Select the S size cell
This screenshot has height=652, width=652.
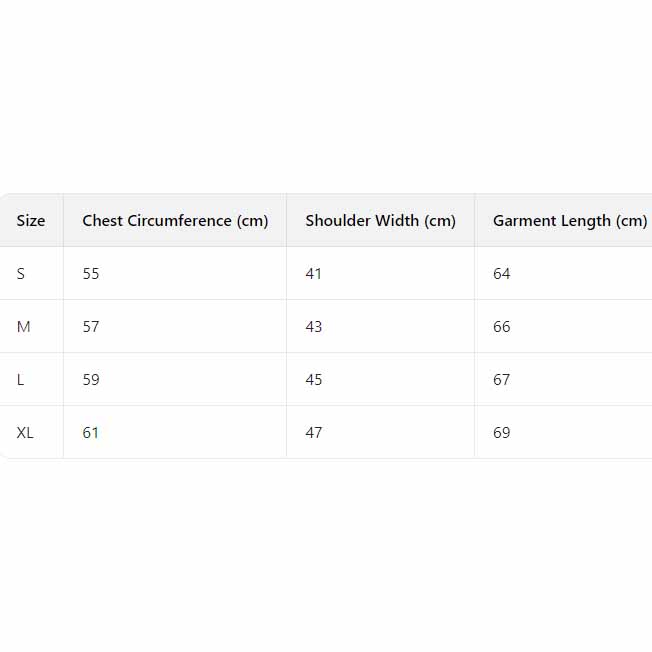pos(21,274)
